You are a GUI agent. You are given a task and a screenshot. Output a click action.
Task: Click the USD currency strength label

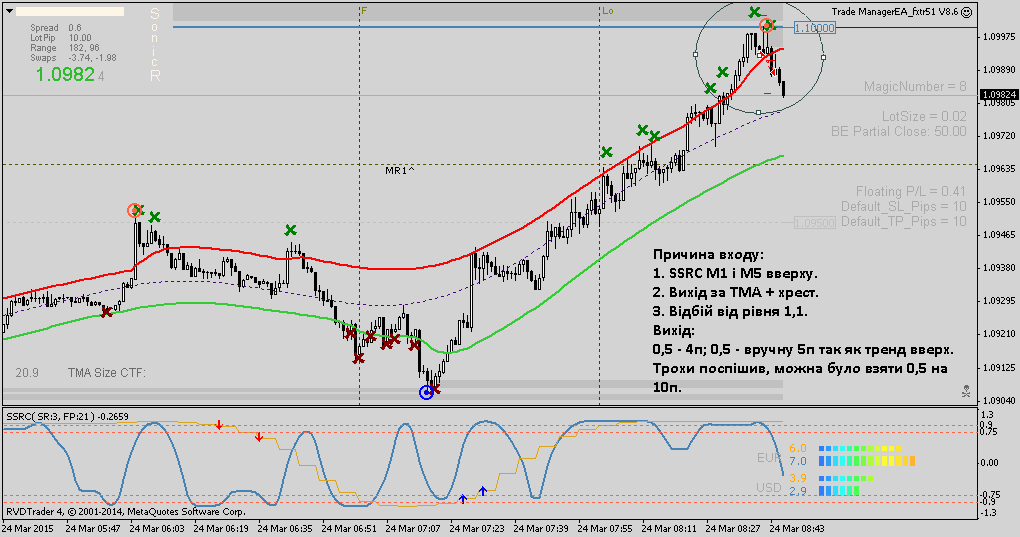pos(769,487)
